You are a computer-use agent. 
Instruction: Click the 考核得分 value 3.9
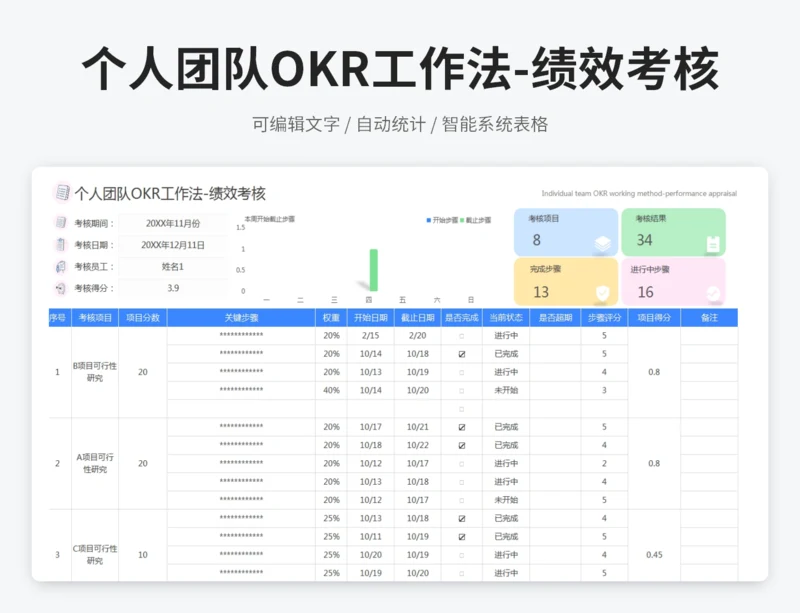[x=173, y=288]
